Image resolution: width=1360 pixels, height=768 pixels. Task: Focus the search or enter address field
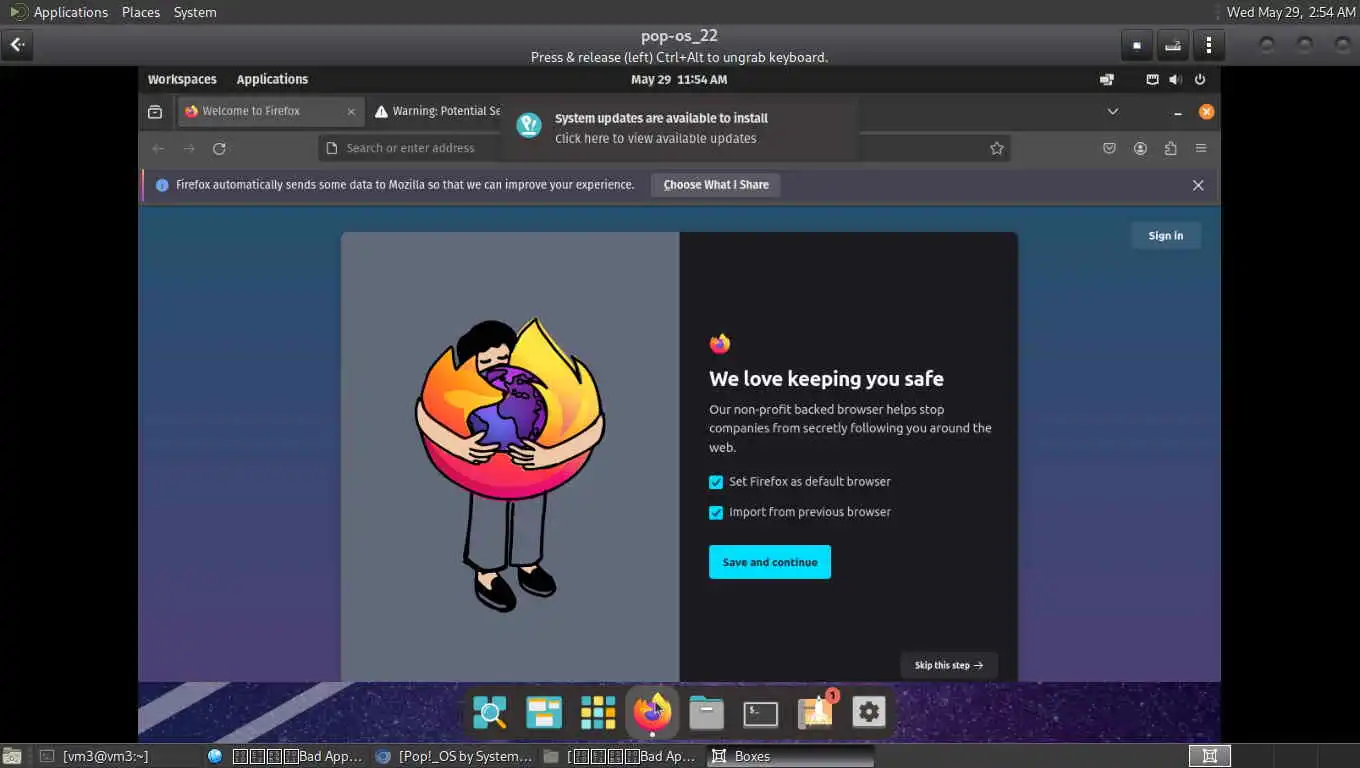[664, 148]
